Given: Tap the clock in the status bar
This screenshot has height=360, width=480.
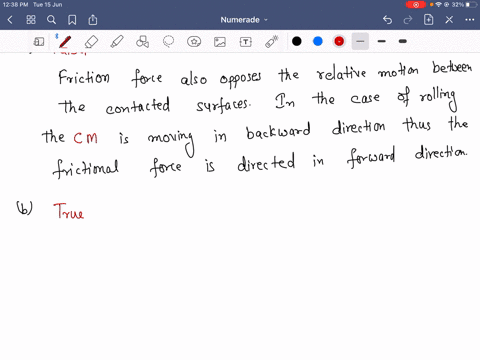Looking at the screenshot, I should [x=15, y=5].
